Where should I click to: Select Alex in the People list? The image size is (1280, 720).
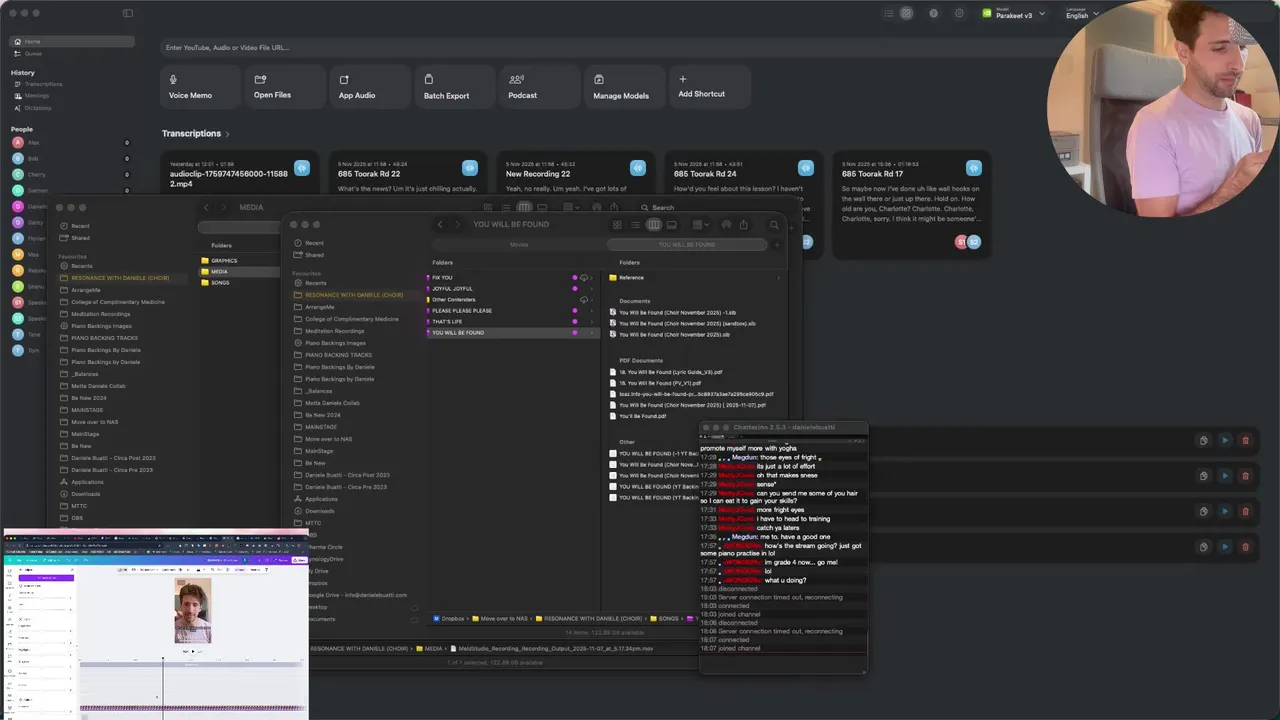pos(71,143)
